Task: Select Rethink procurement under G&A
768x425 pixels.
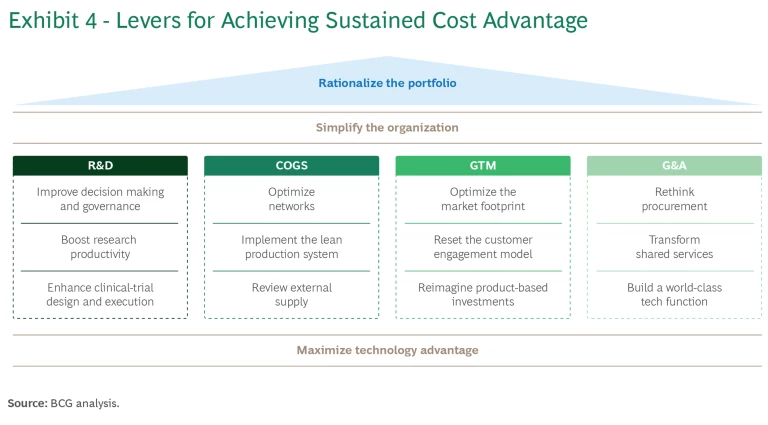Action: tap(674, 199)
